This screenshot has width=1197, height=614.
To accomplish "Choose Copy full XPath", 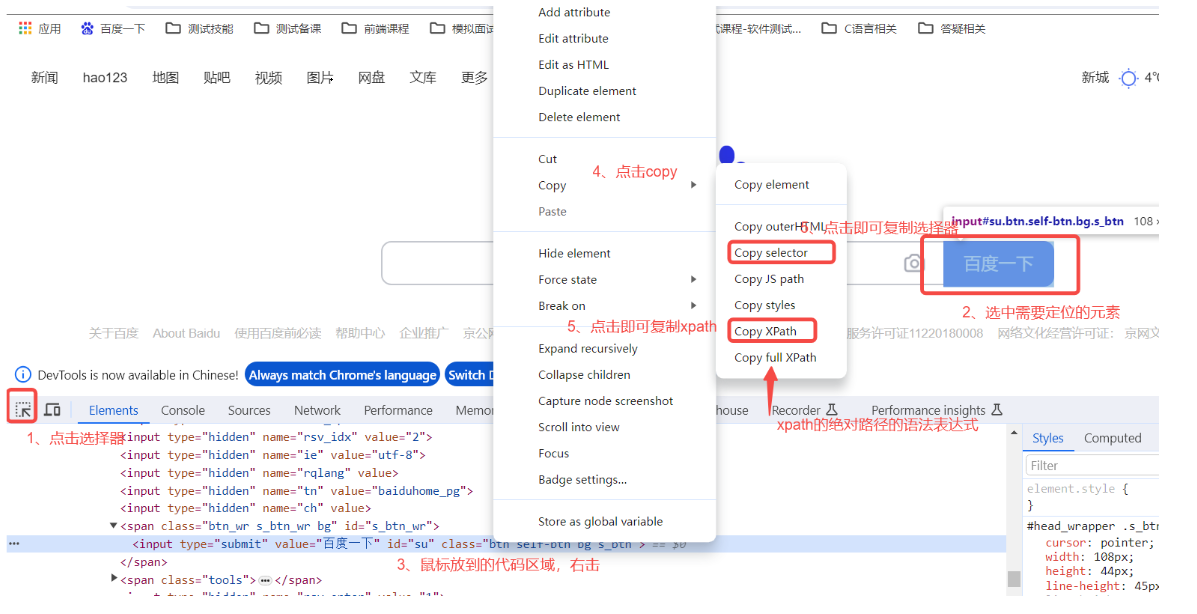I will 775,357.
